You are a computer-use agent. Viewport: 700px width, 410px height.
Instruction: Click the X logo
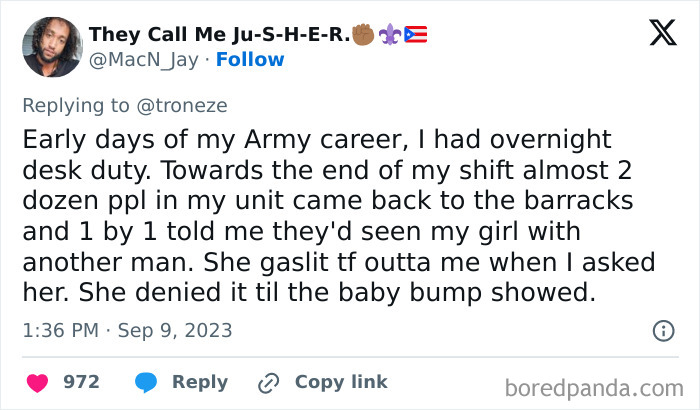click(x=662, y=34)
